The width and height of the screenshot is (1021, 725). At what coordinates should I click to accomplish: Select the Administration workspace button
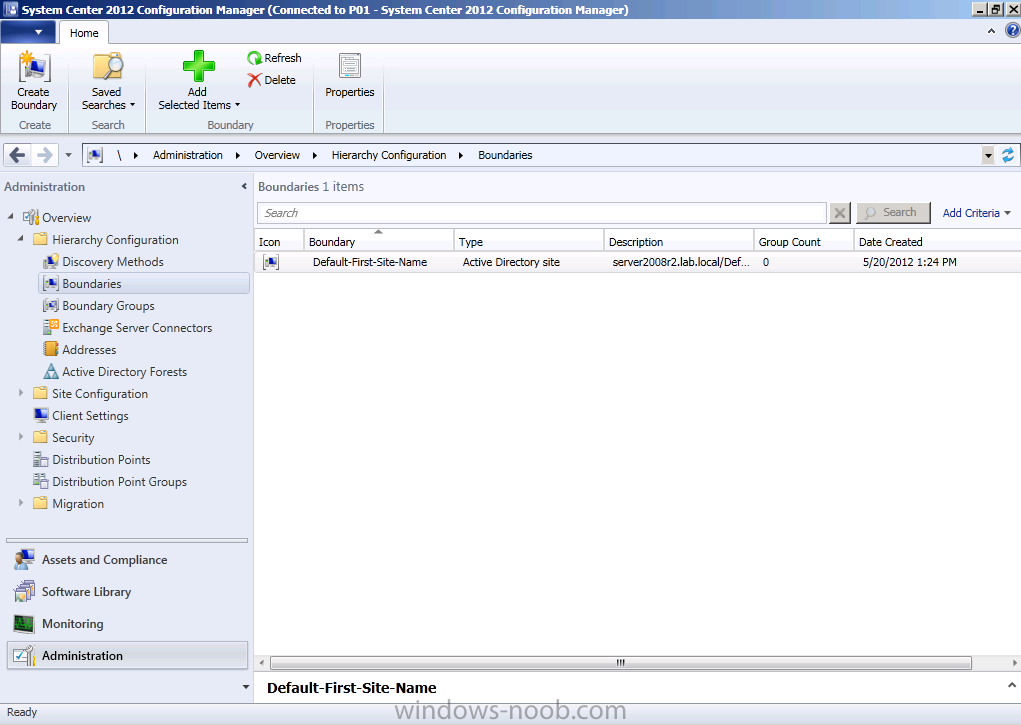pos(127,655)
